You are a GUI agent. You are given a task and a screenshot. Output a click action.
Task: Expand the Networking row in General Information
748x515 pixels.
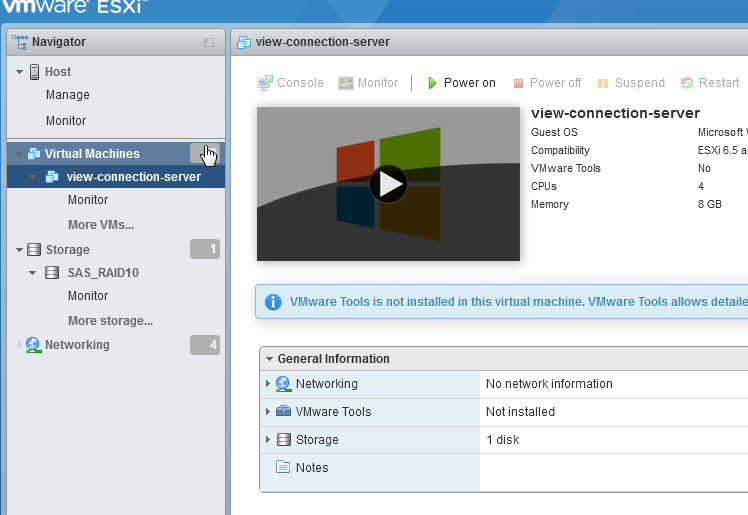[268, 383]
